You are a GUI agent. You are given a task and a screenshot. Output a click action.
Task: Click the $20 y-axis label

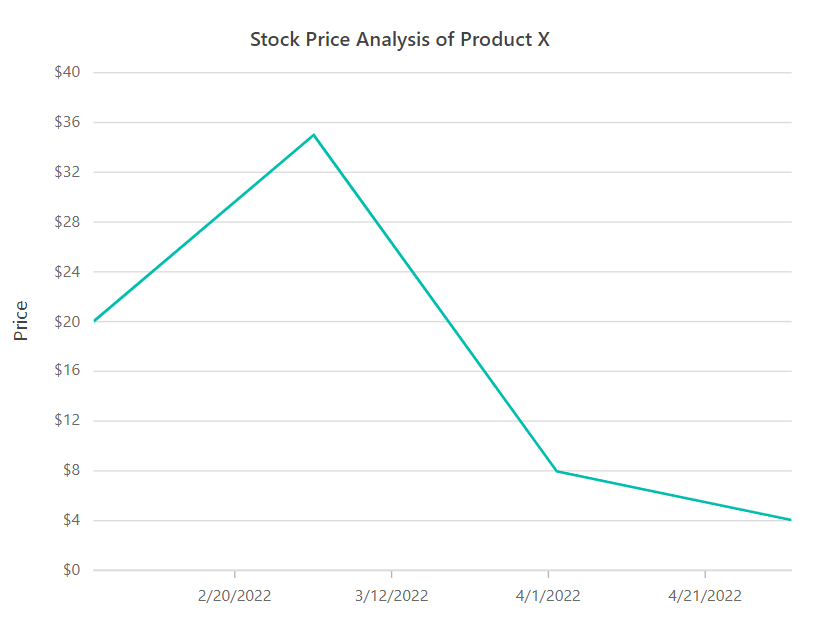click(x=68, y=321)
